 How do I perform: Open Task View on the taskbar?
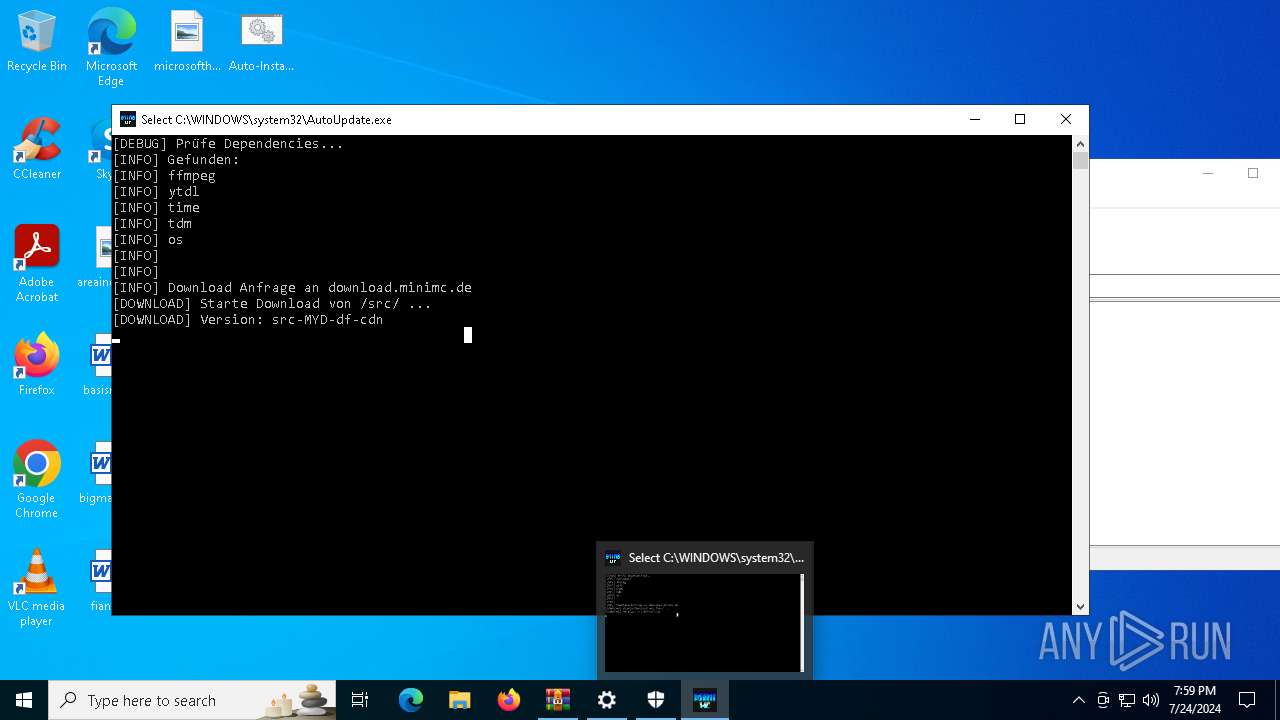point(360,700)
